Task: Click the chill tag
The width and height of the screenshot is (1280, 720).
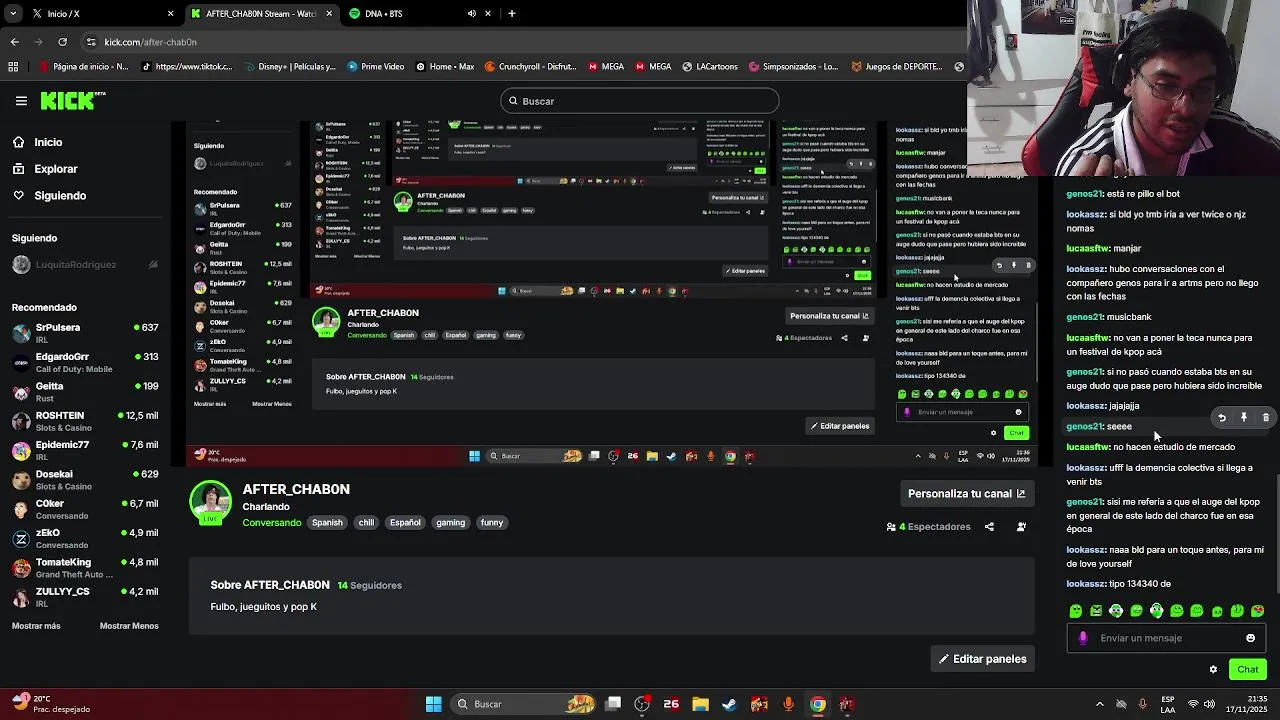Action: pyautogui.click(x=366, y=522)
